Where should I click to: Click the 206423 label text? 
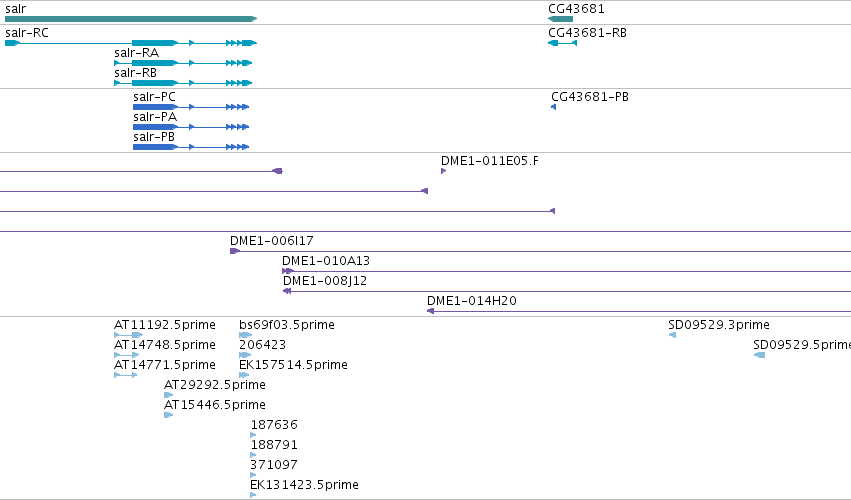pyautogui.click(x=262, y=345)
